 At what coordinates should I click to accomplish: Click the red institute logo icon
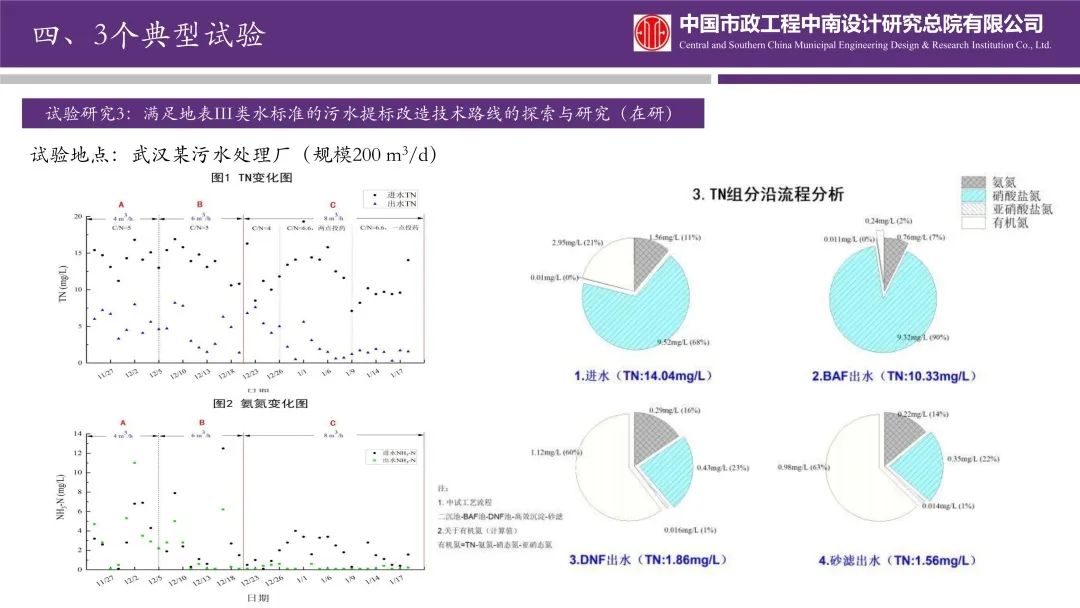click(652, 32)
